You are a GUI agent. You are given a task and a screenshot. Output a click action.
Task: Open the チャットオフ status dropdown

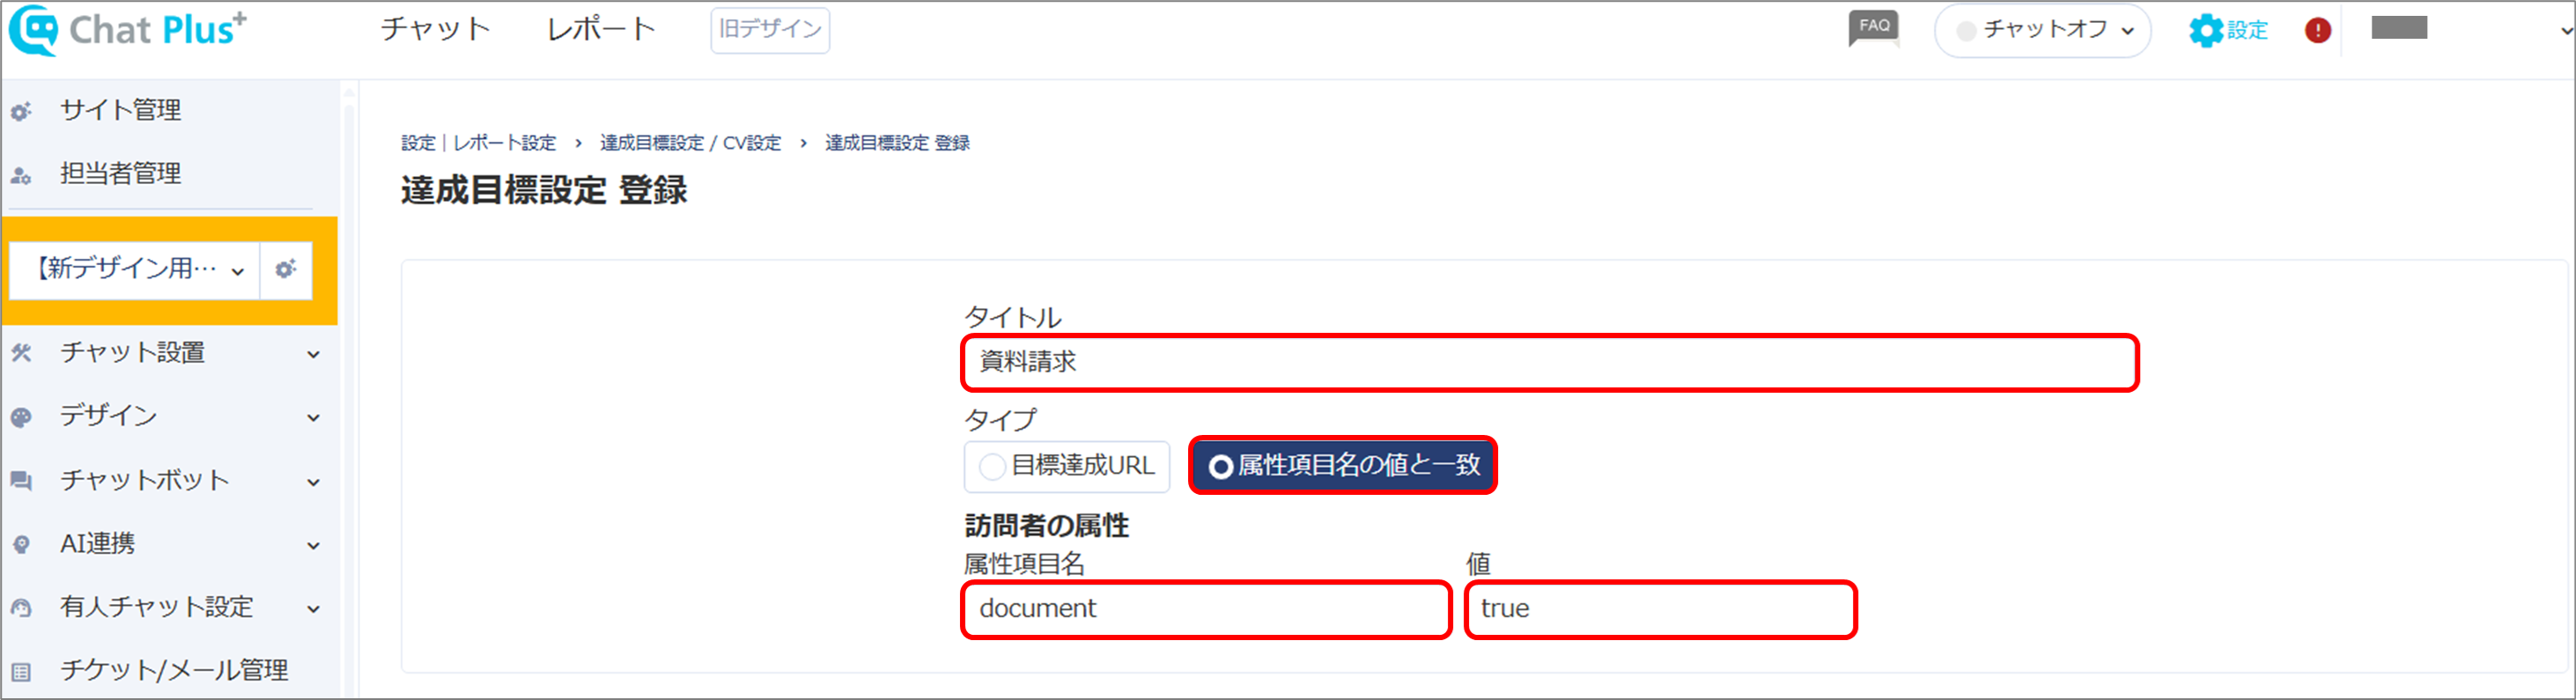(x=2042, y=30)
